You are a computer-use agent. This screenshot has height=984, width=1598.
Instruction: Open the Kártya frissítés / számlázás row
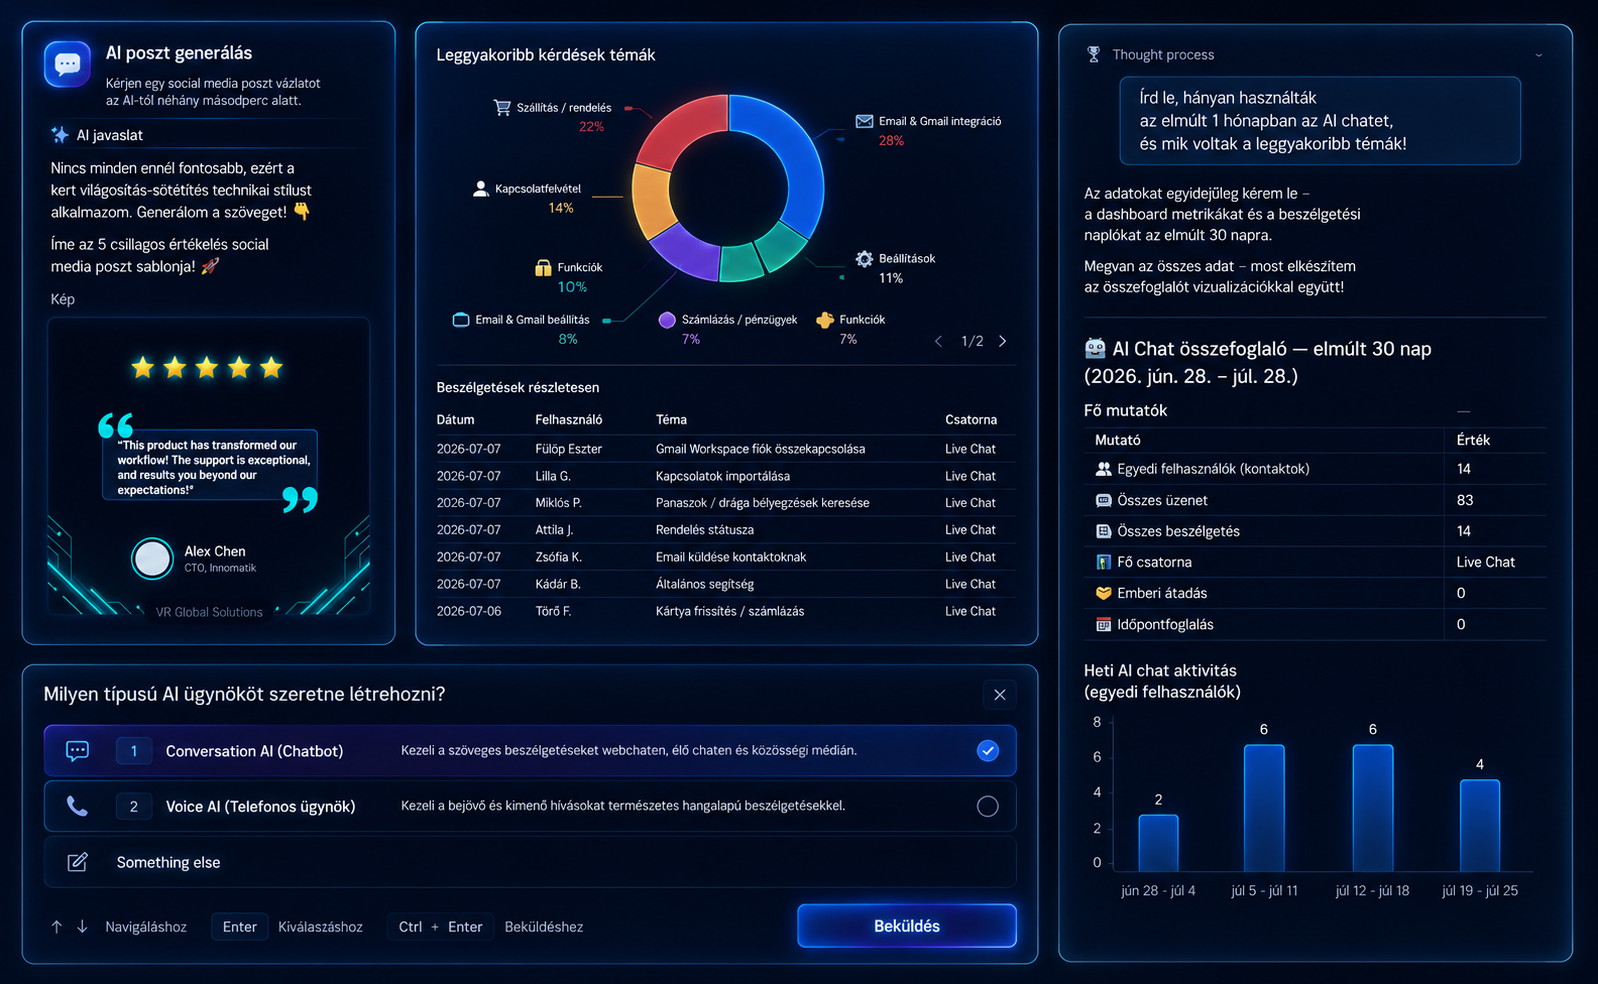pos(726,611)
